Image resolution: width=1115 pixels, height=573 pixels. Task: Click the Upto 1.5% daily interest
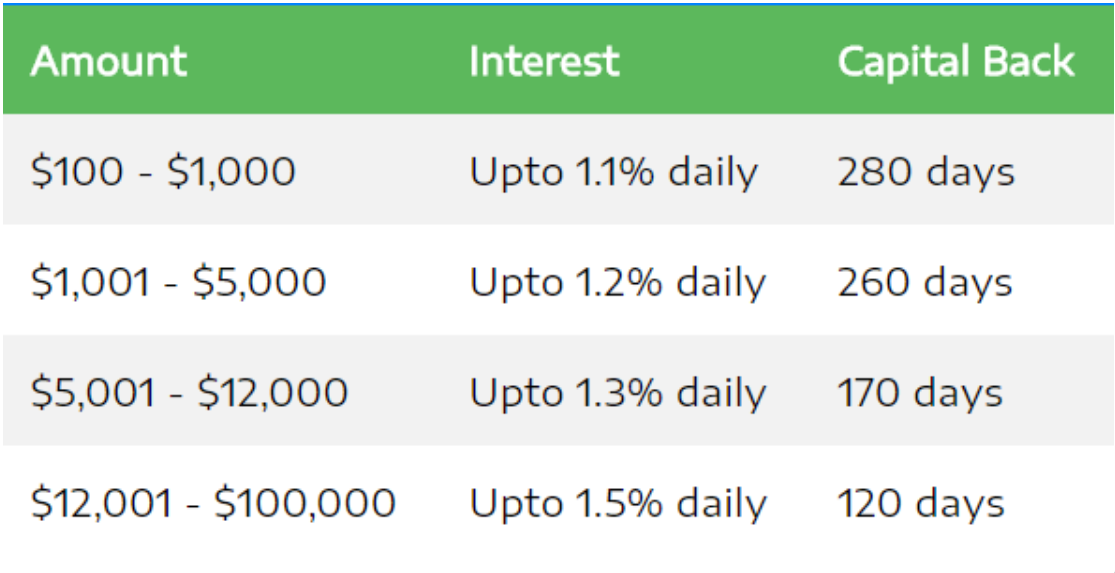pos(617,502)
